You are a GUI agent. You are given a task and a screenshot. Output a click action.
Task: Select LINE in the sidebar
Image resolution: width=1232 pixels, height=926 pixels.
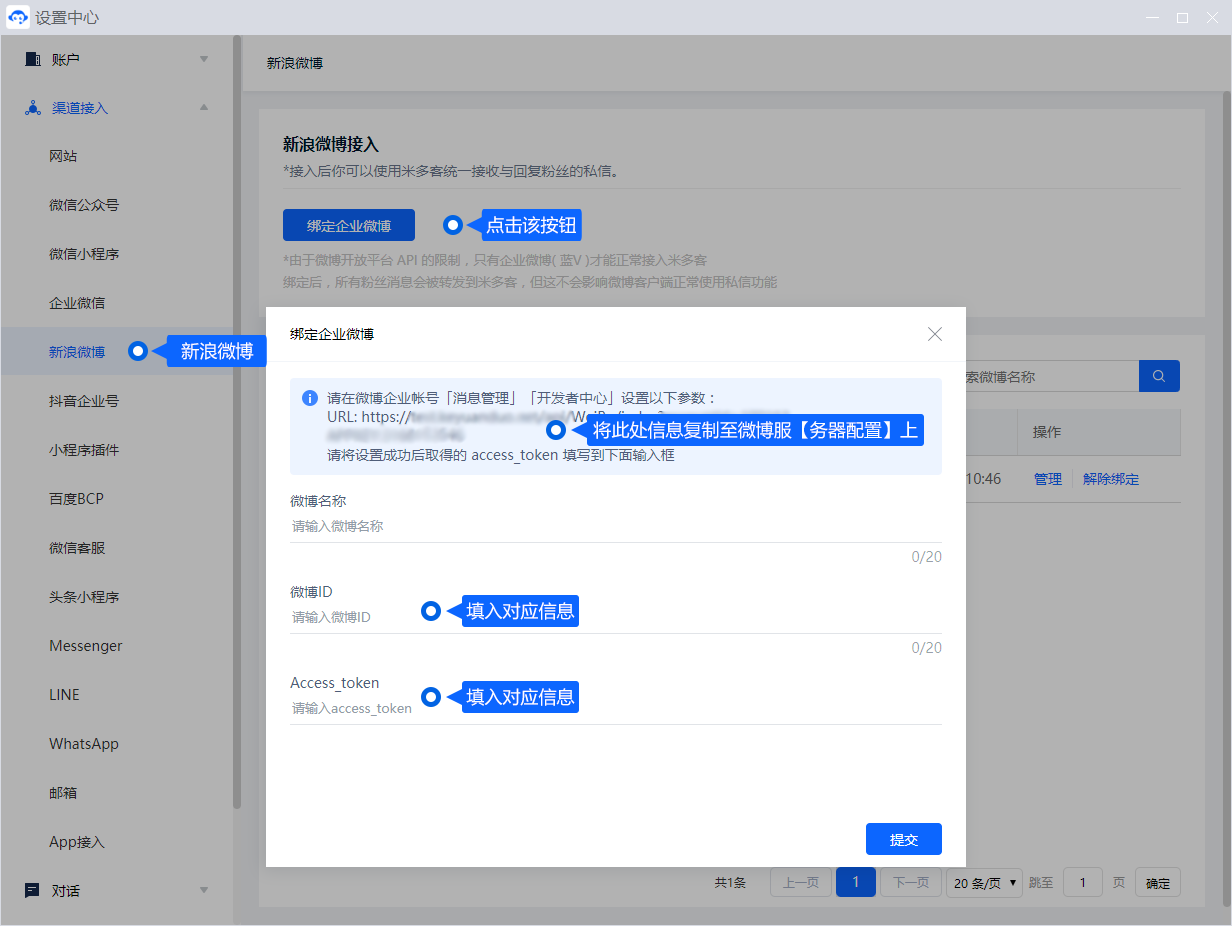click(64, 695)
